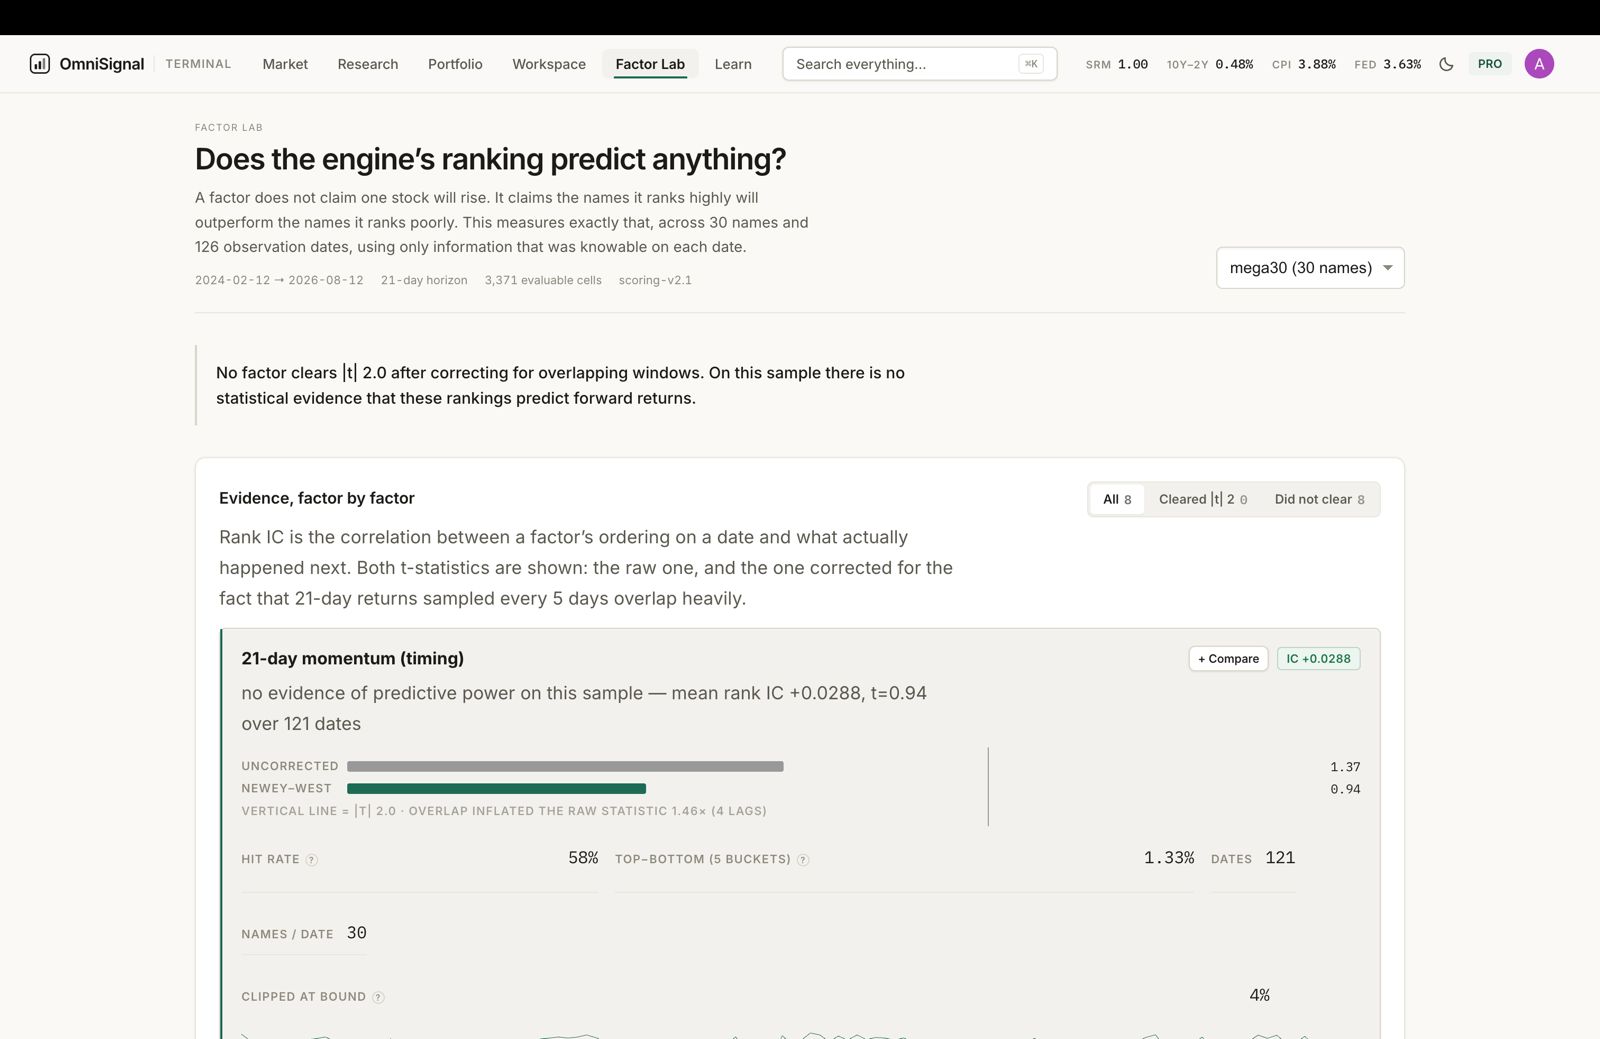Click the Uncorrected t-stat gray bar

pyautogui.click(x=565, y=767)
